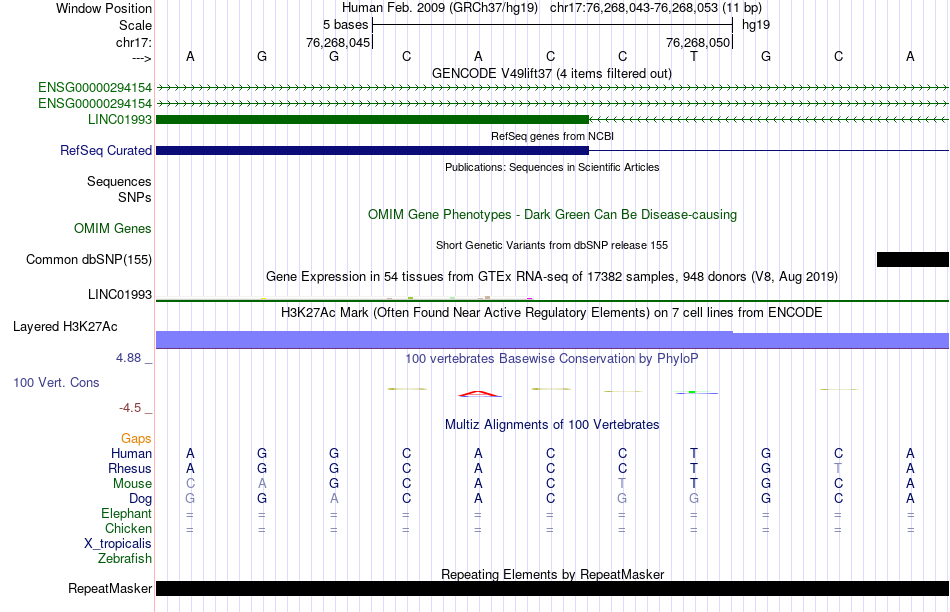Image resolution: width=950 pixels, height=612 pixels.
Task: Click the Gaps row label
Action: (x=136, y=438)
